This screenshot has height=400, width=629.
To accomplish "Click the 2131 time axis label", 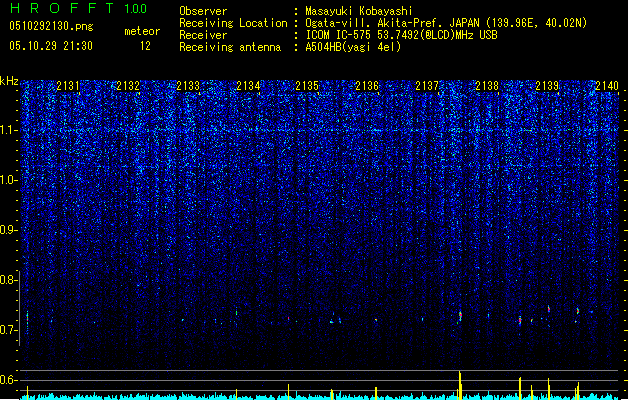I will (68, 86).
